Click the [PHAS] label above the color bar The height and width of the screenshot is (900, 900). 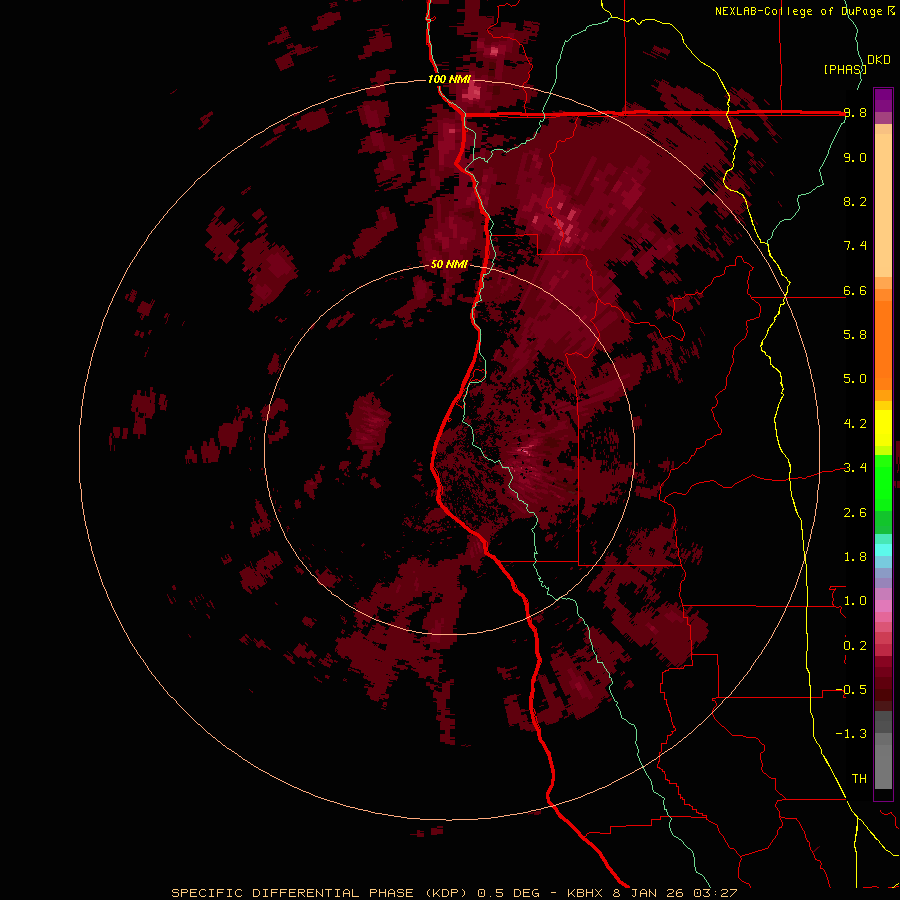pos(845,69)
